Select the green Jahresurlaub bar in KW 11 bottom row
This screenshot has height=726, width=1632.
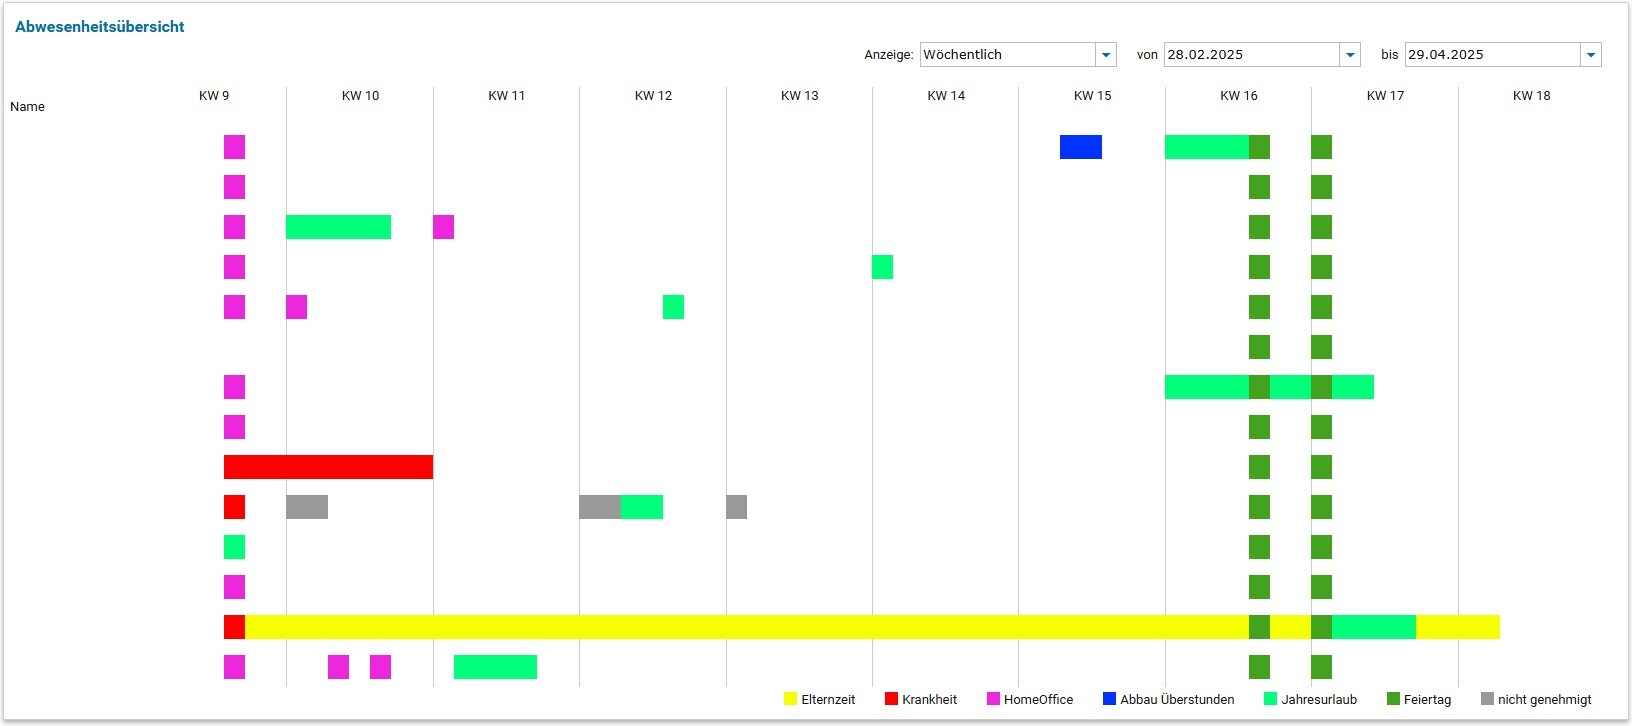(x=495, y=667)
